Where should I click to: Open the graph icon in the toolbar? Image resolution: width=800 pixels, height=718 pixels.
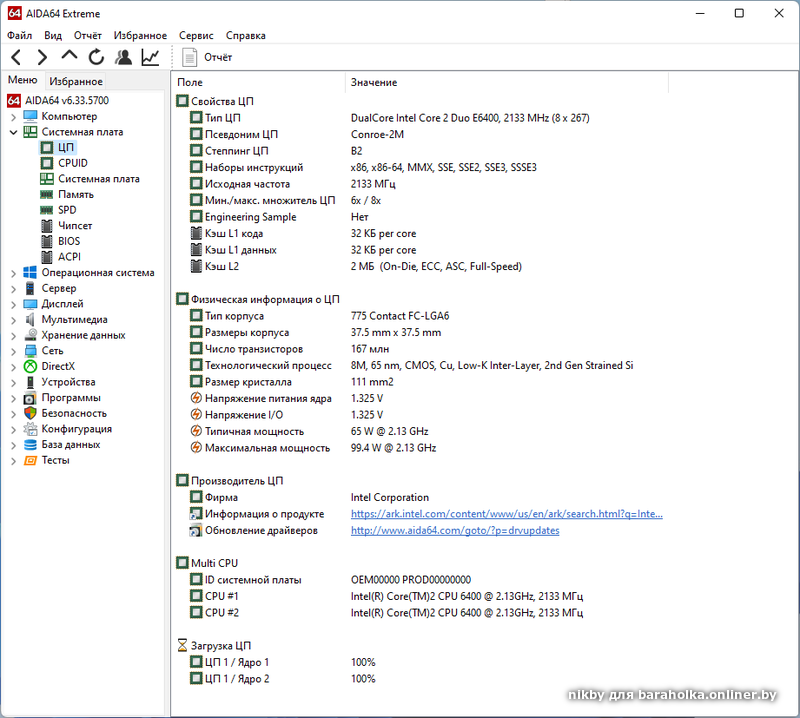tap(150, 57)
